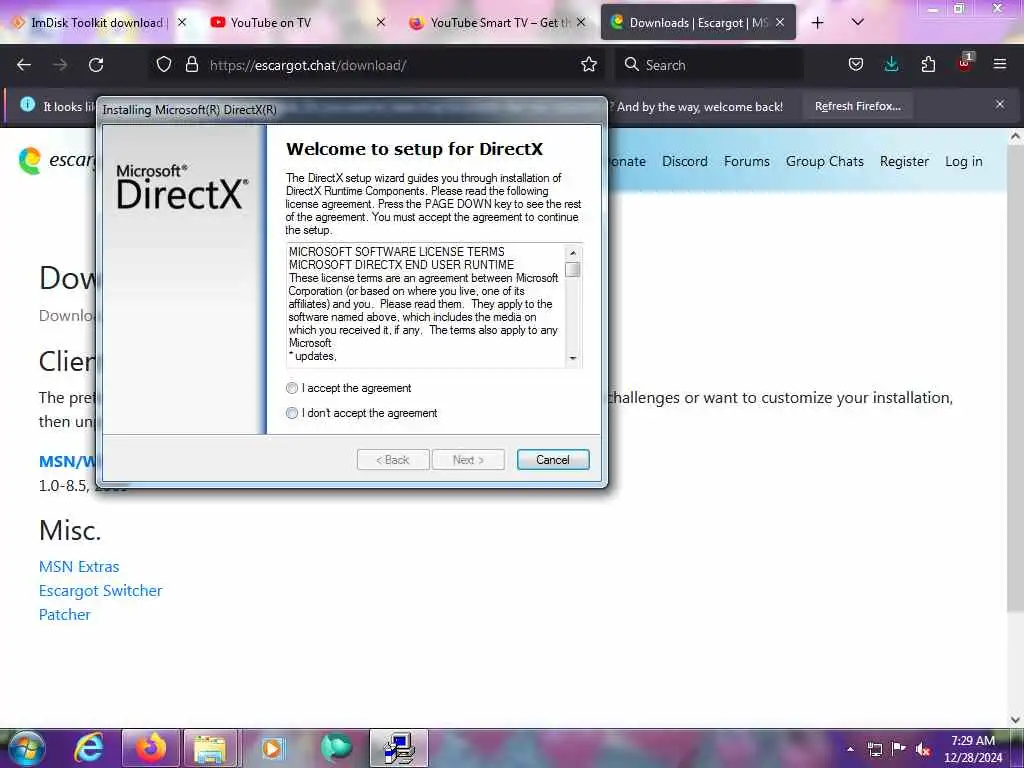Viewport: 1024px width, 768px height.
Task: Open Discord in the Escargot navigation
Action: pyautogui.click(x=684, y=161)
